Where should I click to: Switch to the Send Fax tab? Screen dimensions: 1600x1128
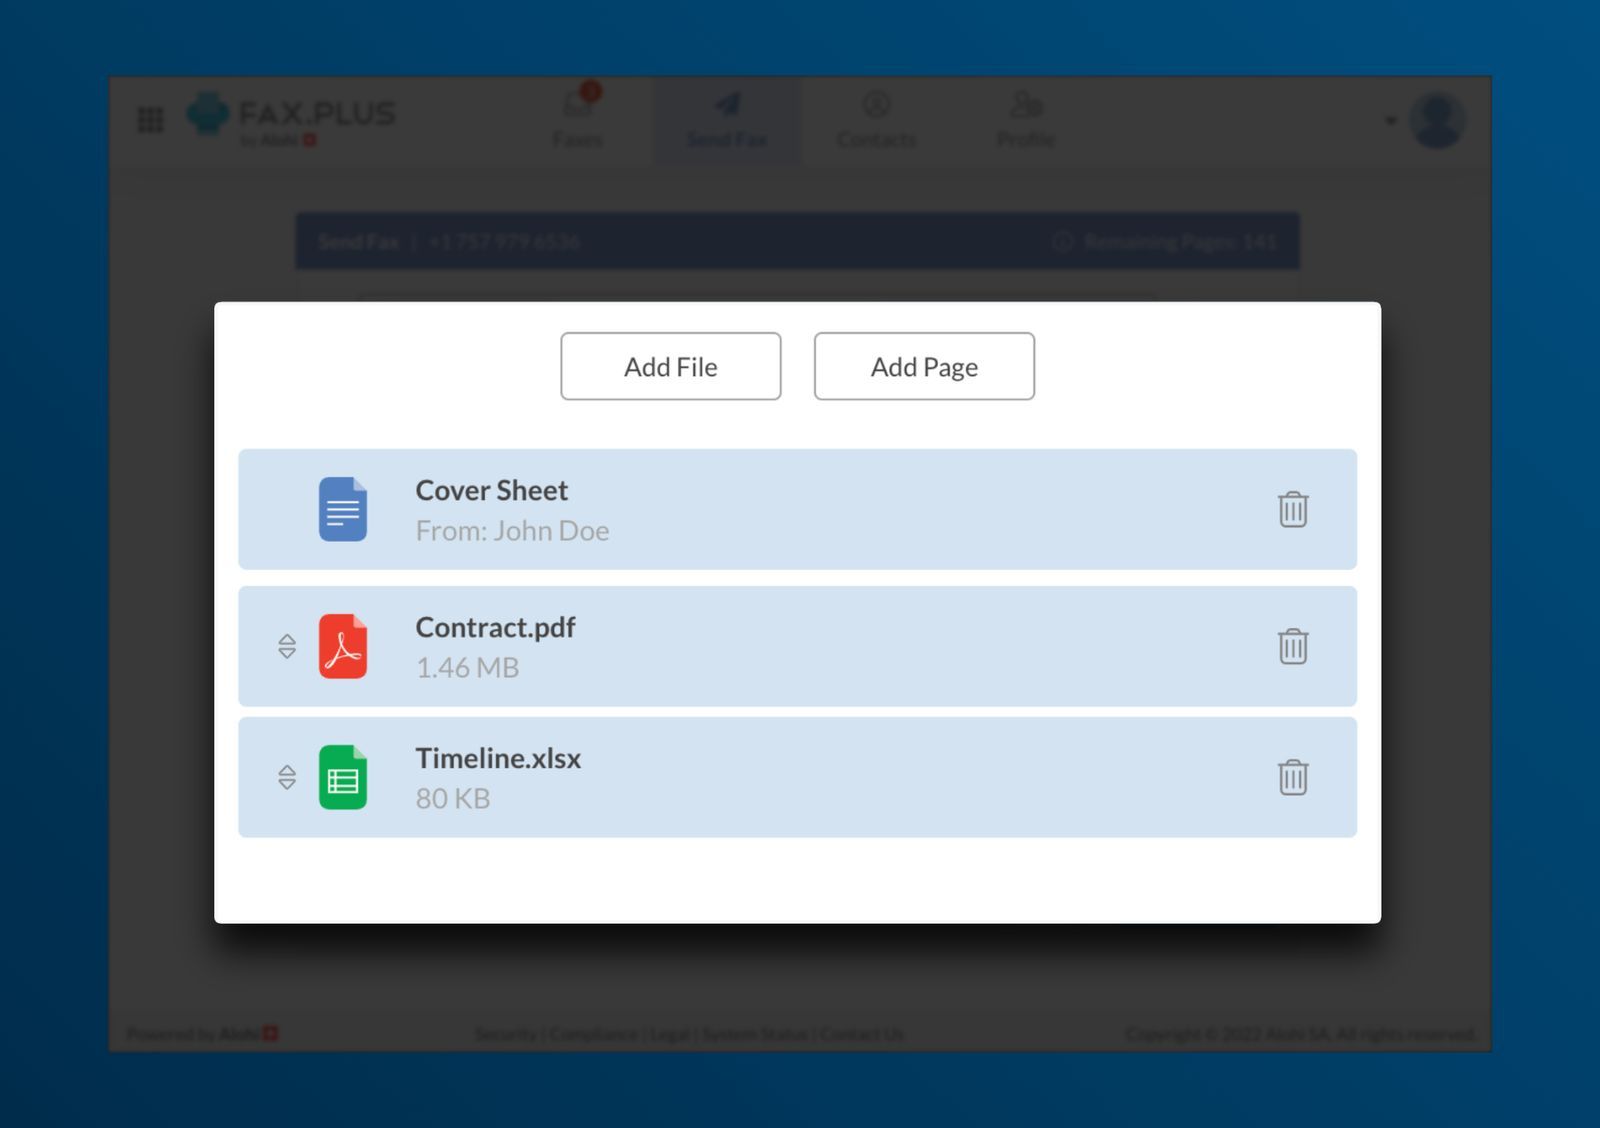tap(727, 118)
